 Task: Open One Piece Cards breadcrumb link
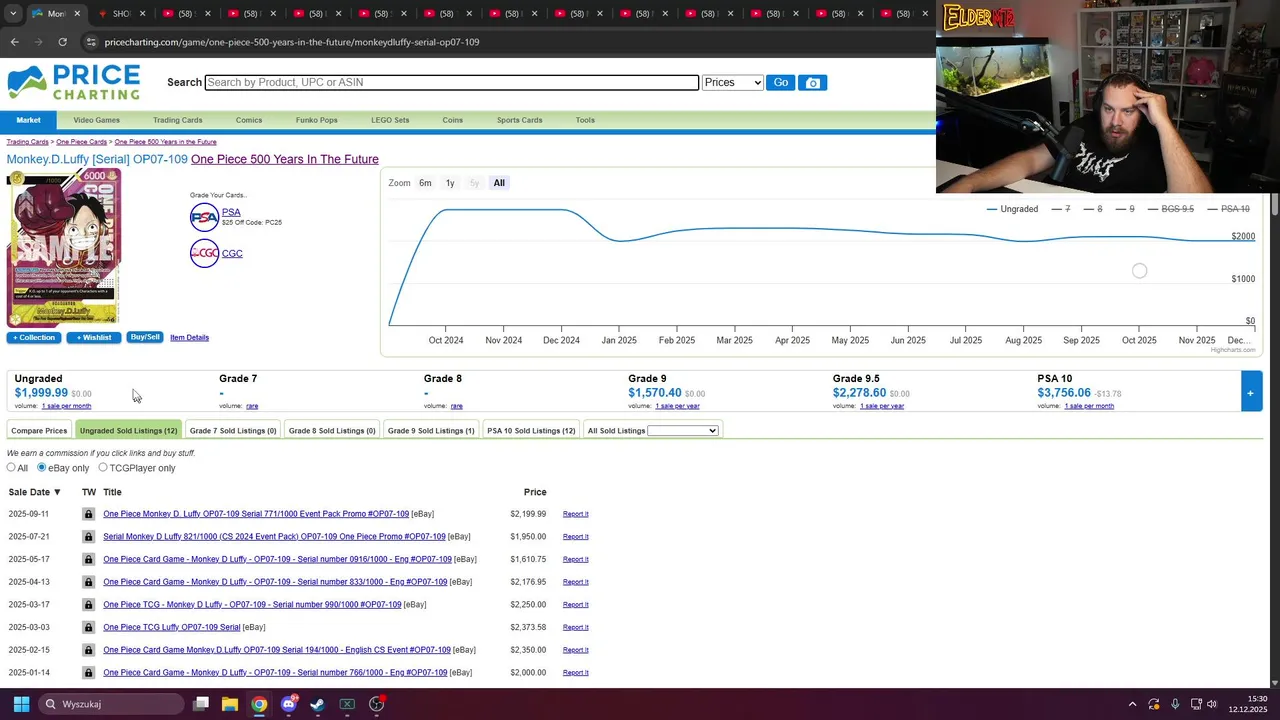(81, 142)
